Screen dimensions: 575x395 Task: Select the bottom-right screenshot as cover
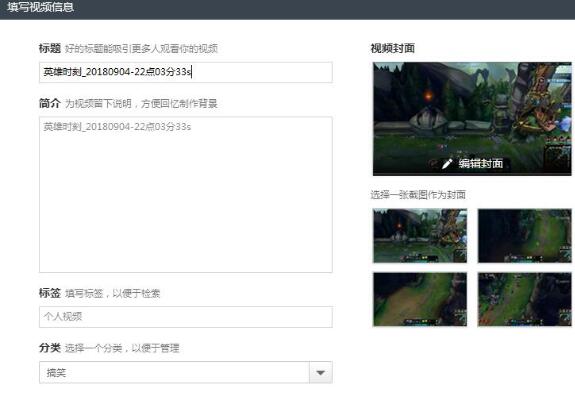pyautogui.click(x=524, y=299)
